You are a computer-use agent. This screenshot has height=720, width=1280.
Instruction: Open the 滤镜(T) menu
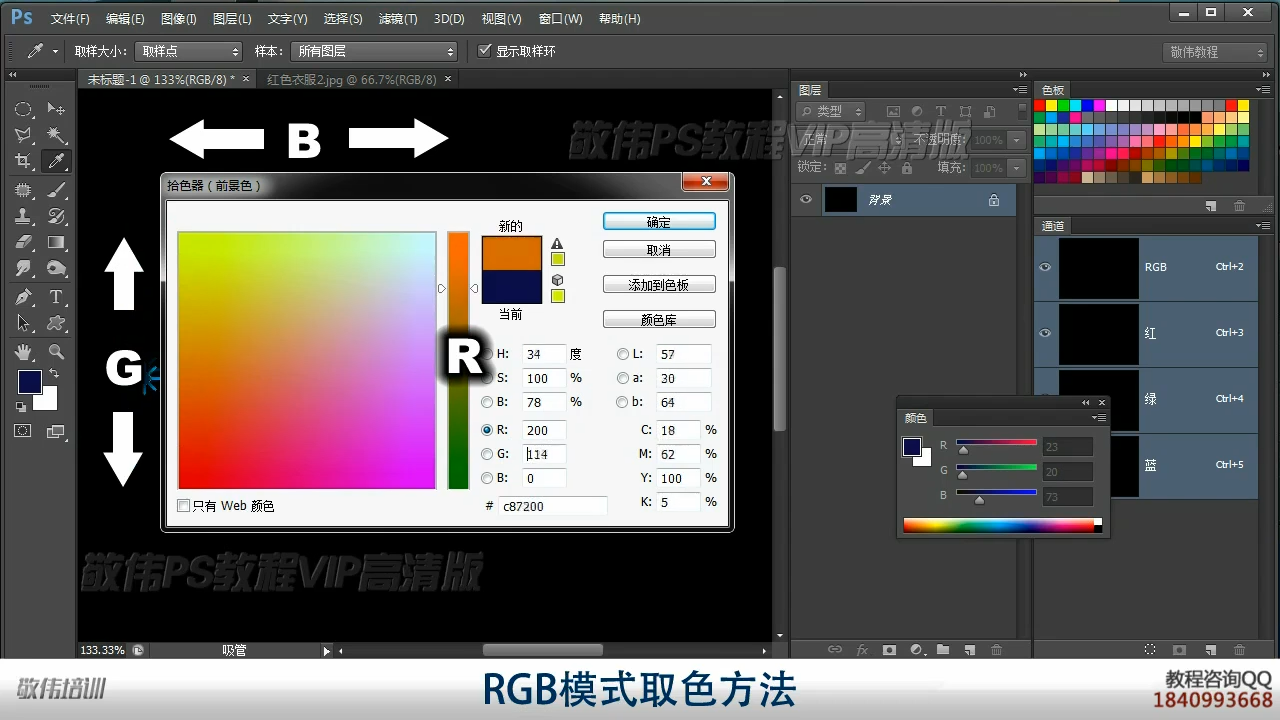398,19
